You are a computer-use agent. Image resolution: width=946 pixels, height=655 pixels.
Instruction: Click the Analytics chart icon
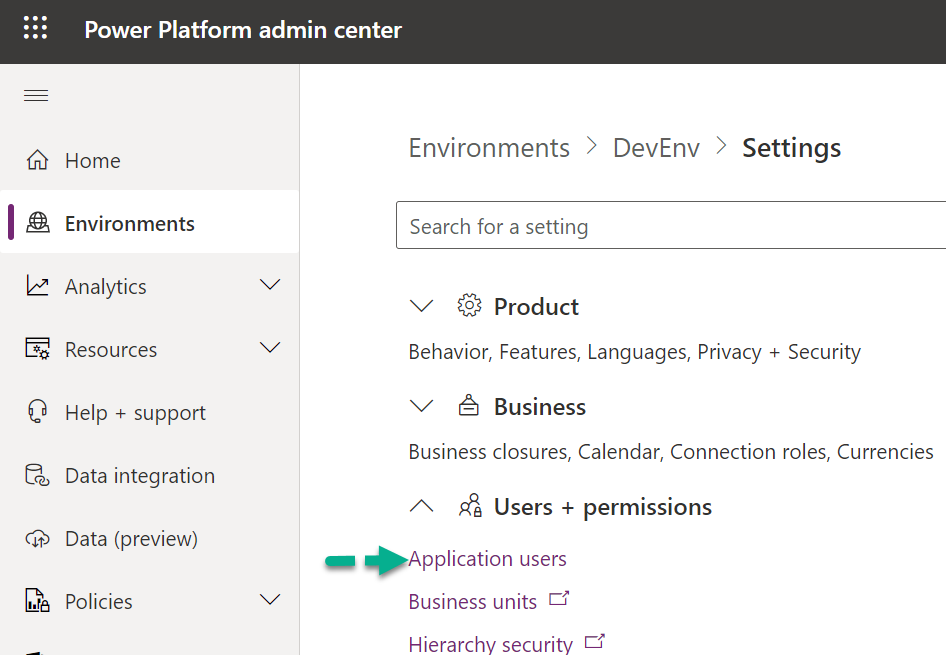pos(37,287)
